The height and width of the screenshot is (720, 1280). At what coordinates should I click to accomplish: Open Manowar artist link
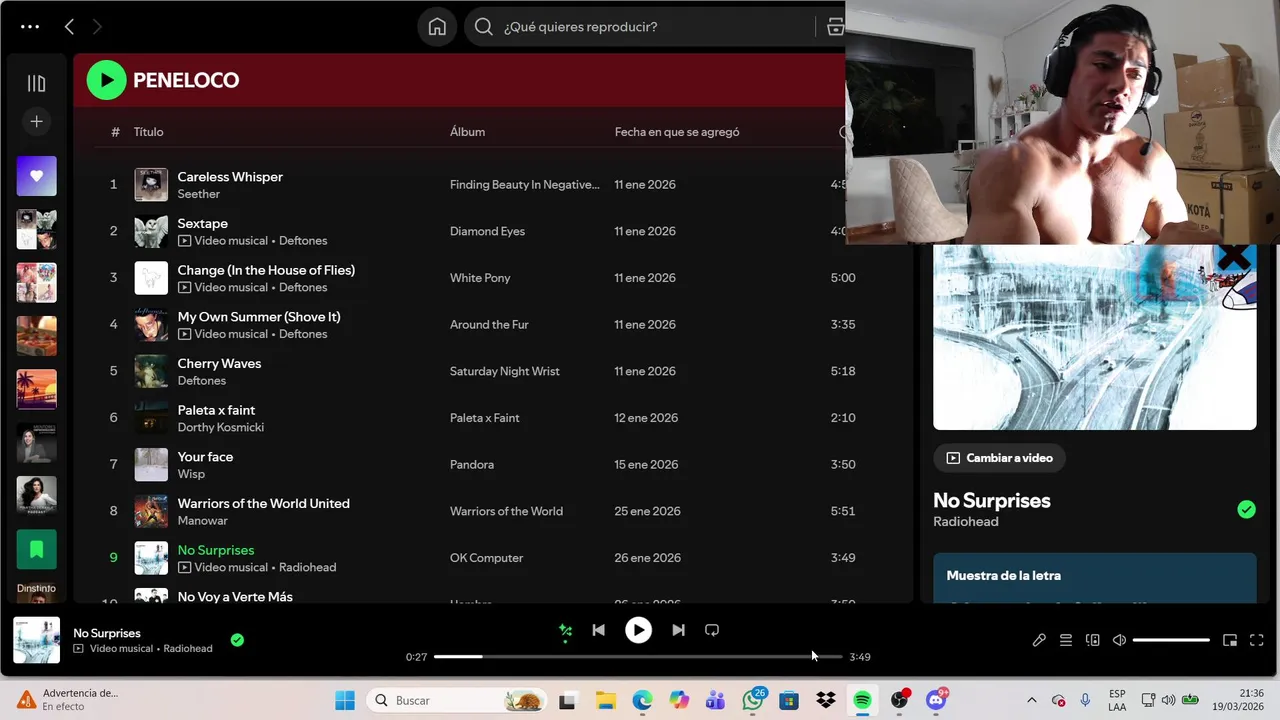pos(202,521)
